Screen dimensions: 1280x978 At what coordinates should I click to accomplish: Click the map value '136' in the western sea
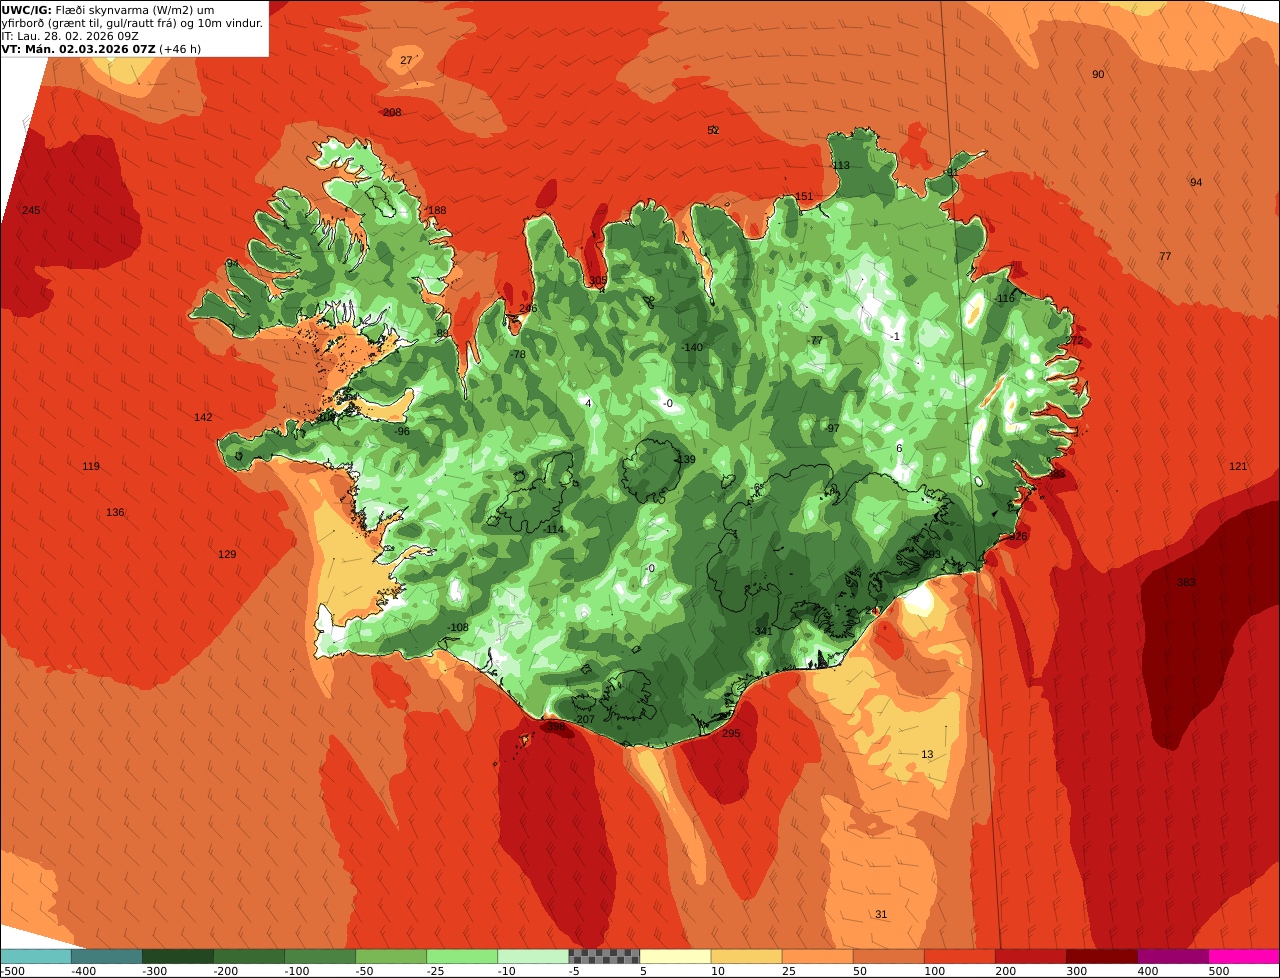(x=115, y=512)
